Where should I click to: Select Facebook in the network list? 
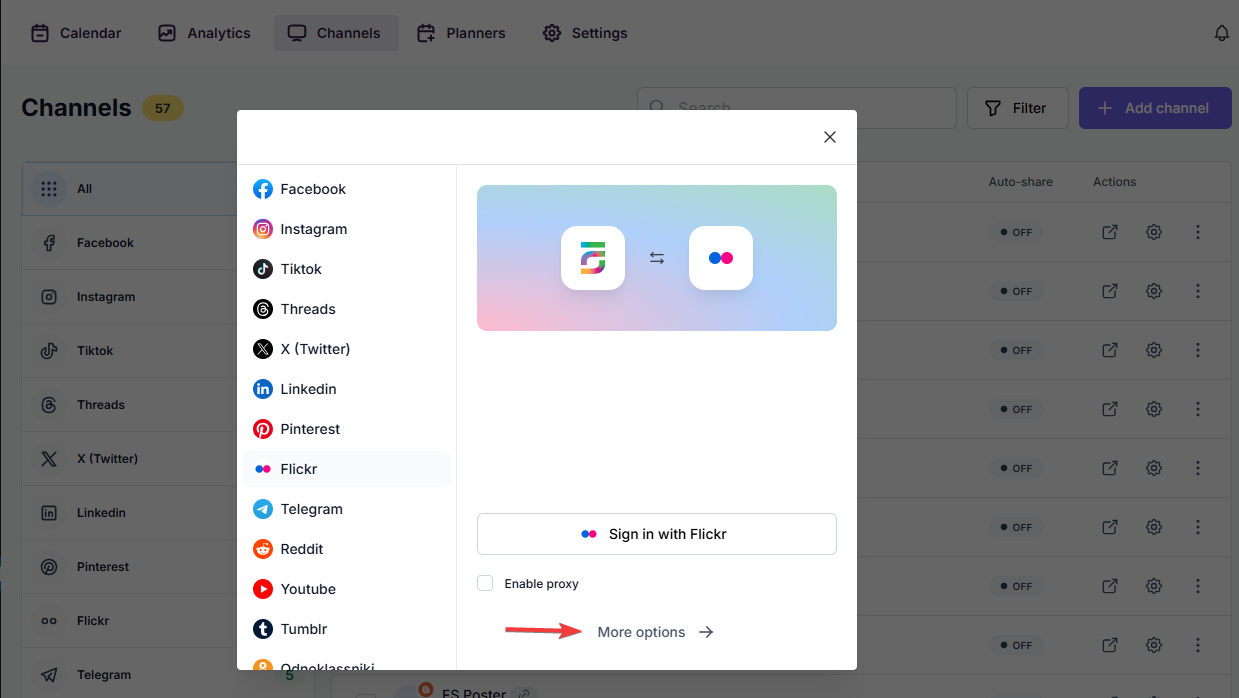(312, 189)
